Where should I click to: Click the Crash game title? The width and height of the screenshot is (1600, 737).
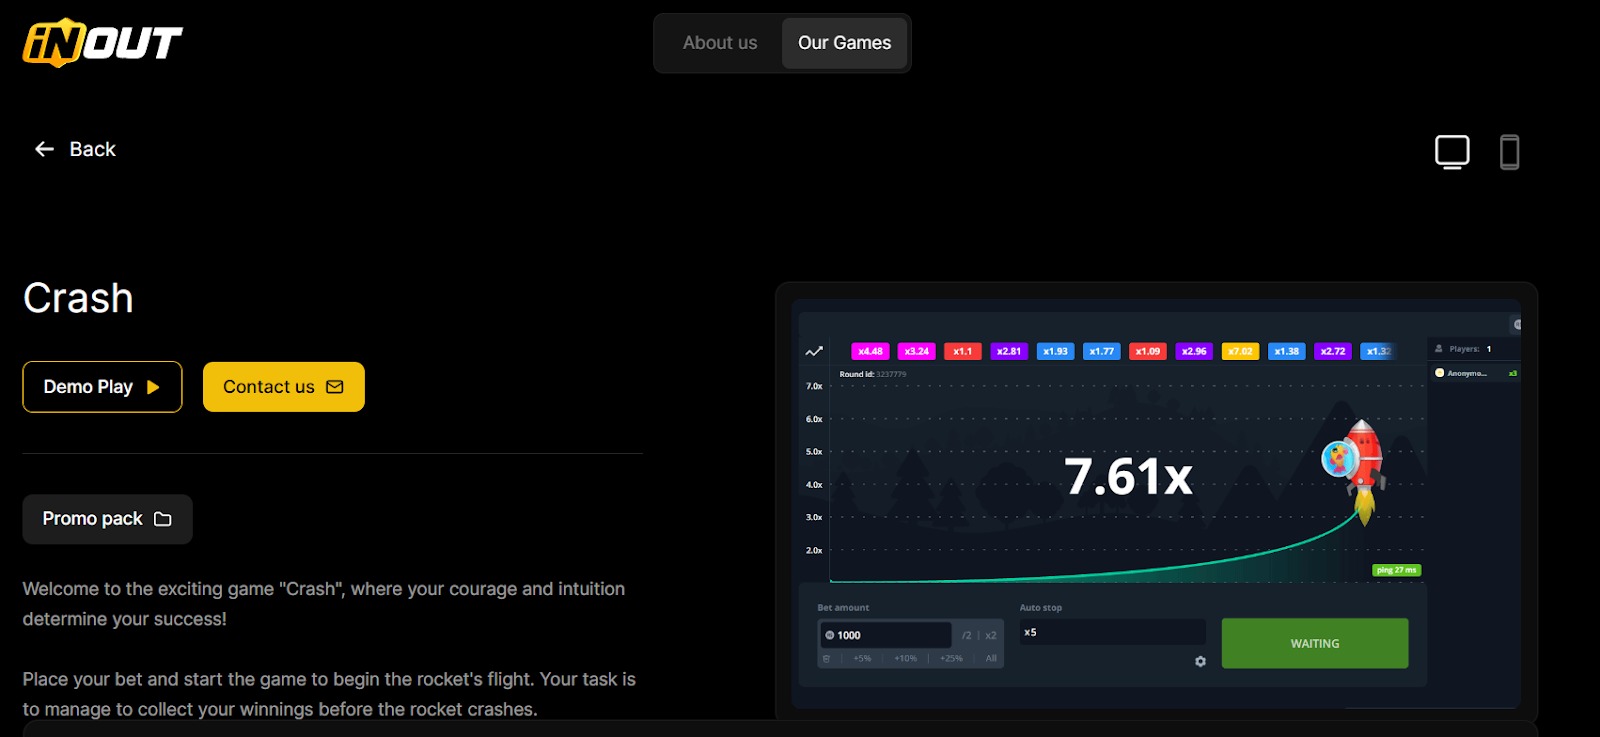(x=78, y=298)
